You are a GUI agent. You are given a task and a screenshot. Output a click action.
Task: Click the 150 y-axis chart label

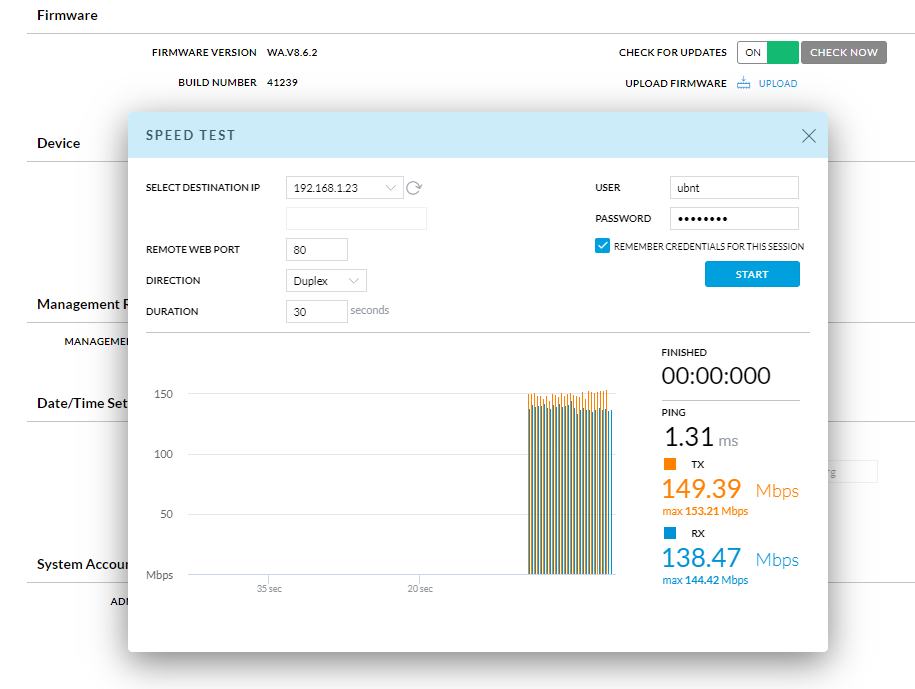point(163,394)
